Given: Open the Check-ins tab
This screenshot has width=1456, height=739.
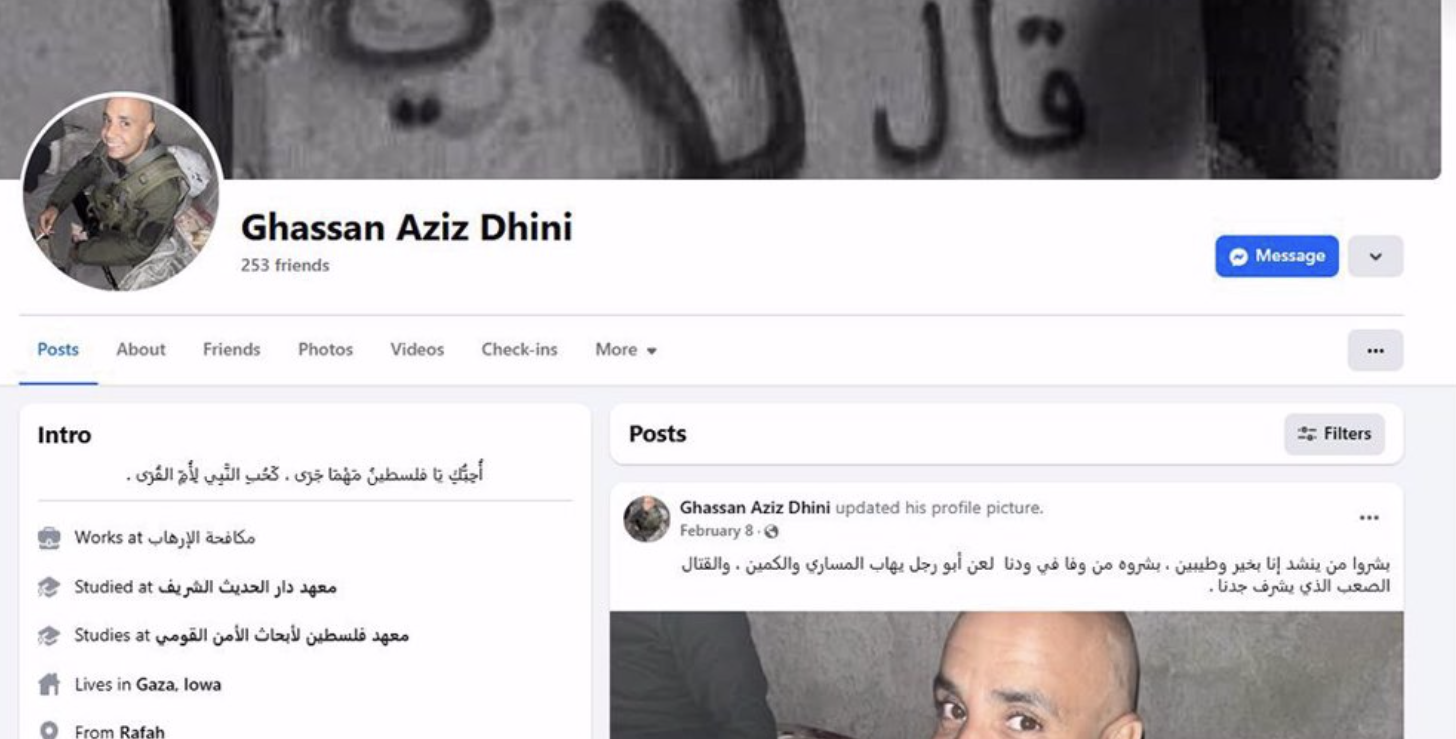Looking at the screenshot, I should click(x=519, y=350).
